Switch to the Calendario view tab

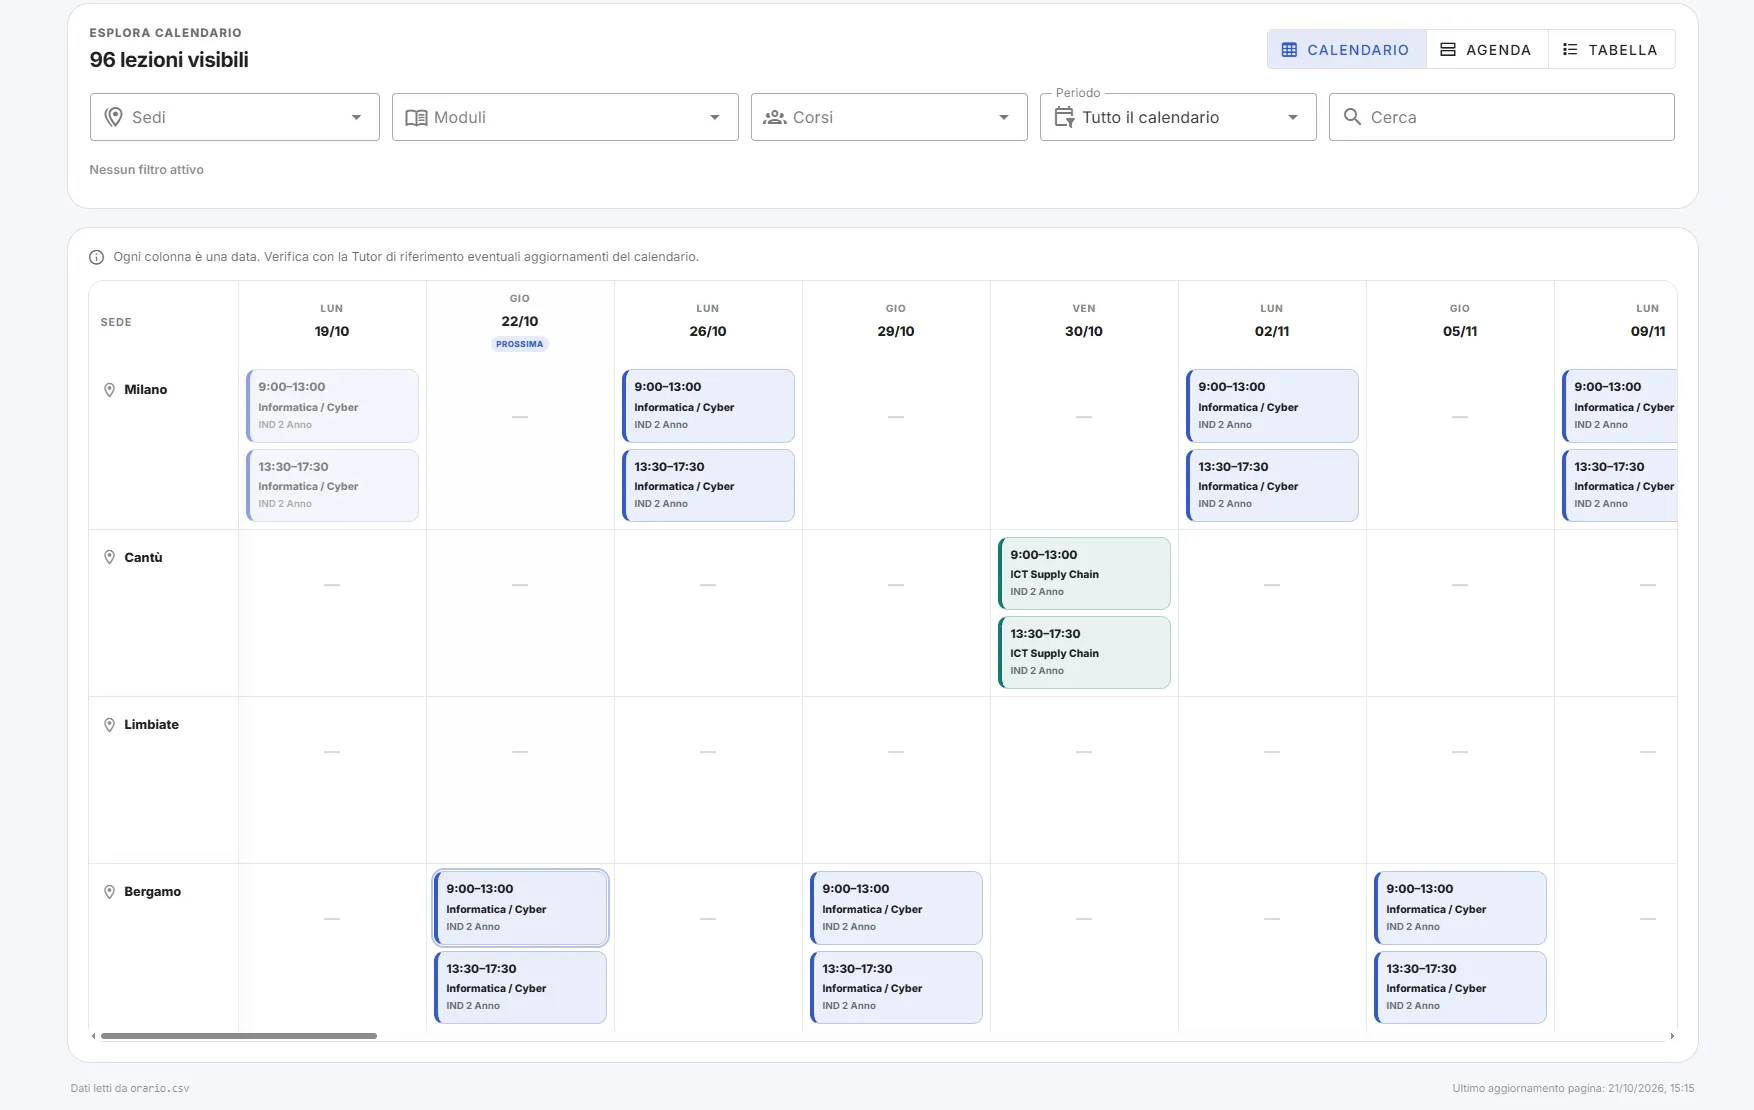[1346, 49]
